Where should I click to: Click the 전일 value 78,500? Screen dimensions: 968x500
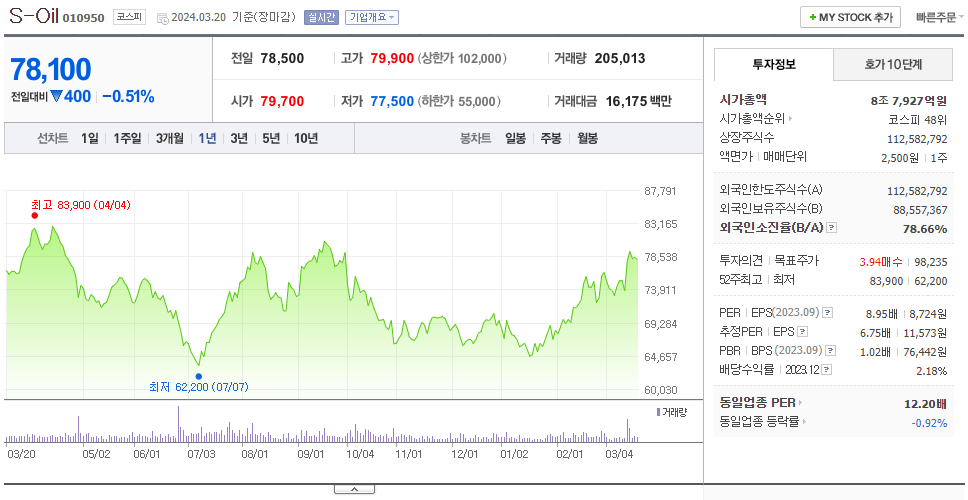[x=282, y=59]
